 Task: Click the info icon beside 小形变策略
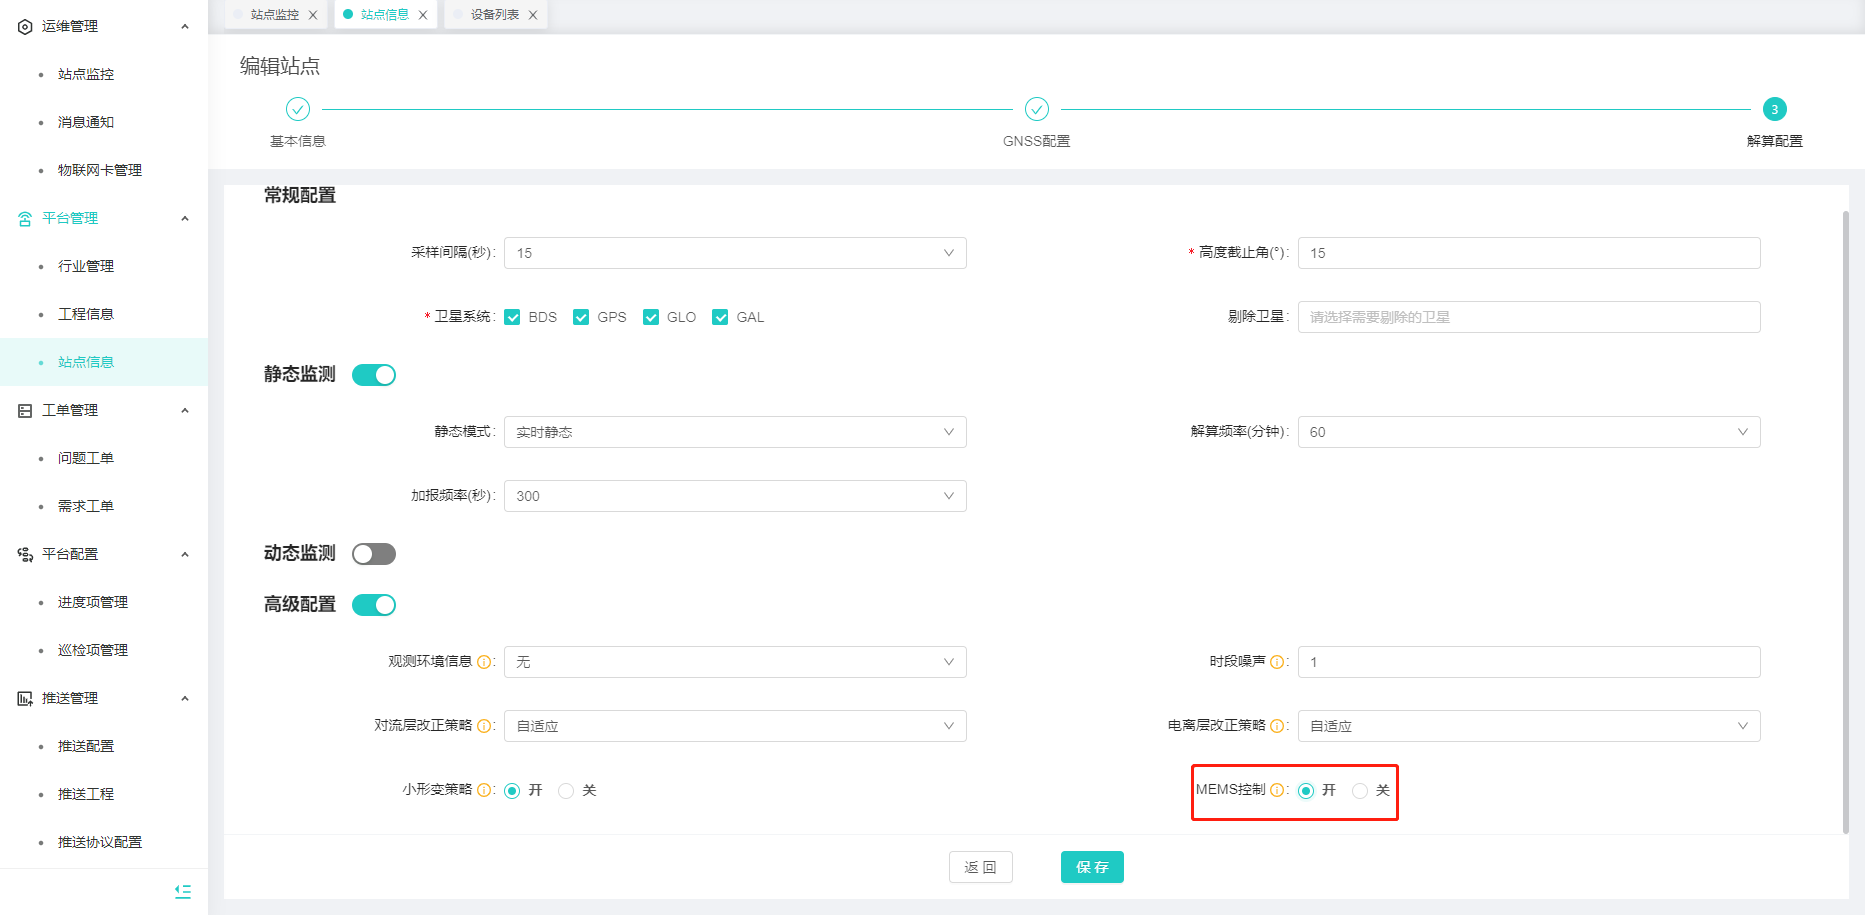click(484, 790)
